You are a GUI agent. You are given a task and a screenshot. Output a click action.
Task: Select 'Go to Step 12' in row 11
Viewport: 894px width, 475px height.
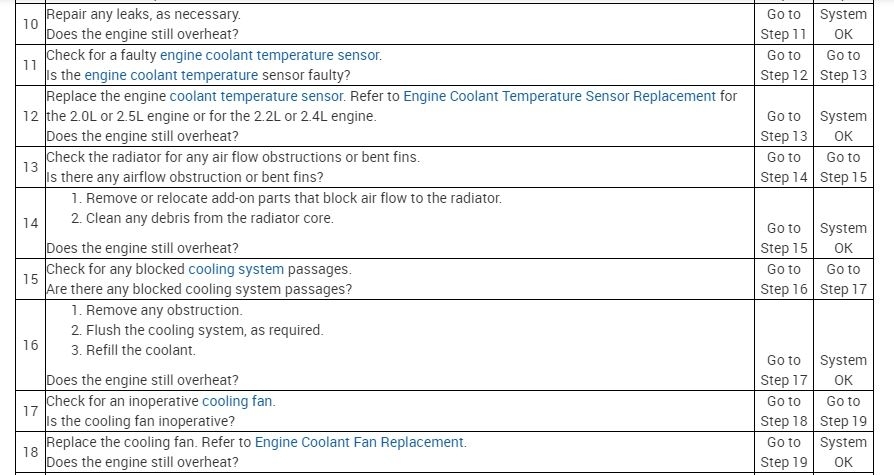tap(783, 65)
